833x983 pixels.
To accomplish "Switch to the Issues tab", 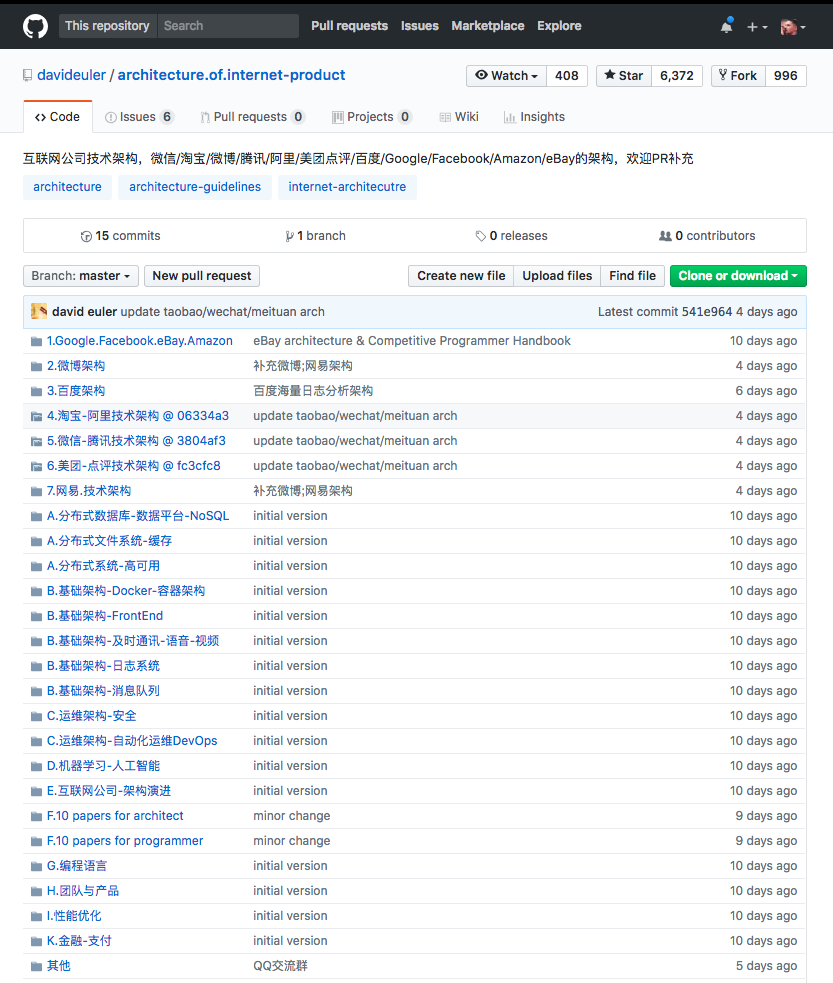I will [x=138, y=117].
